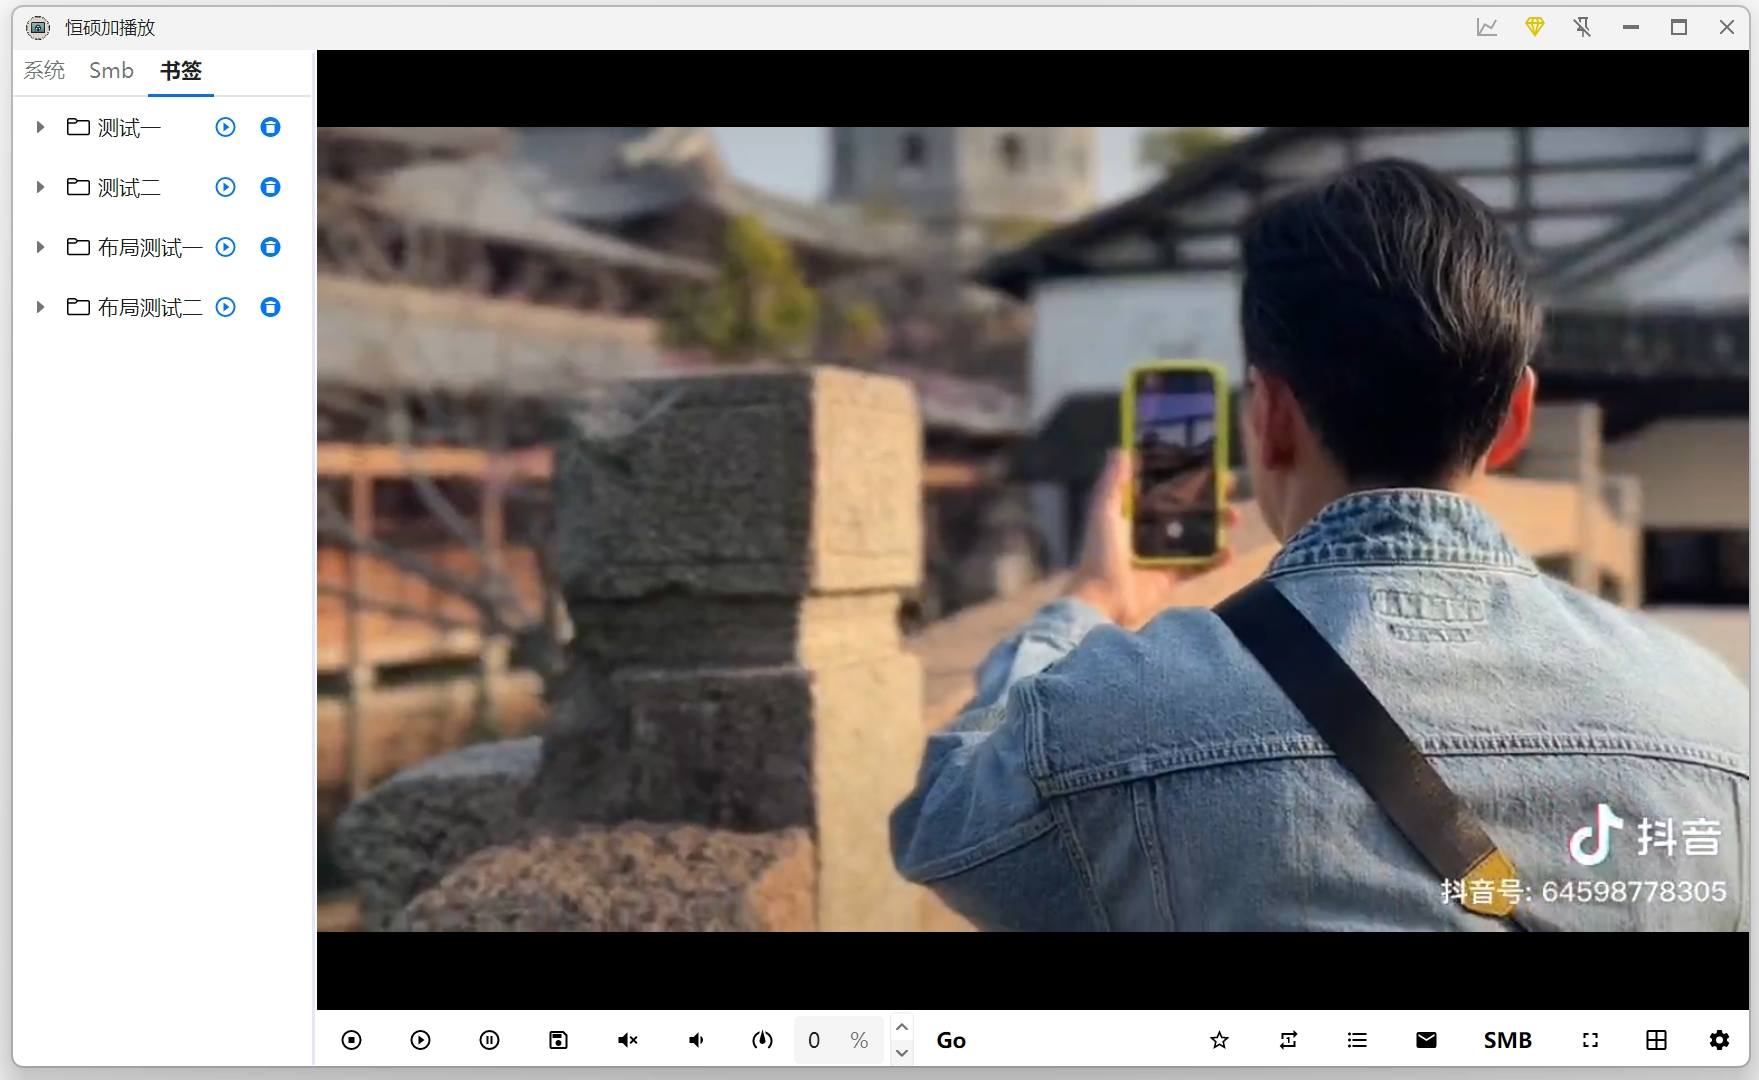Open the playlist list icon

point(1357,1040)
